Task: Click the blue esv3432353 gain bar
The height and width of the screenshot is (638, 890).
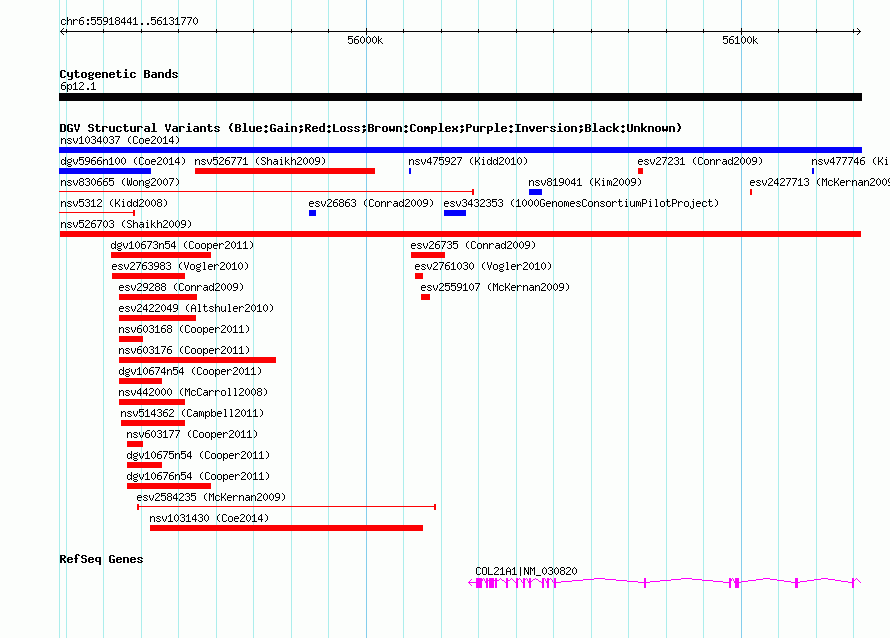Action: pyautogui.click(x=455, y=213)
